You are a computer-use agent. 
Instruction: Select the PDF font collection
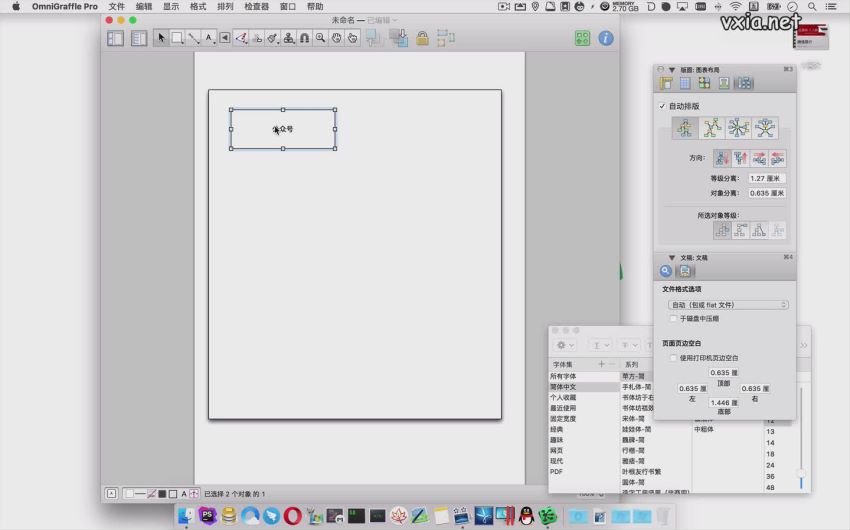coord(584,471)
